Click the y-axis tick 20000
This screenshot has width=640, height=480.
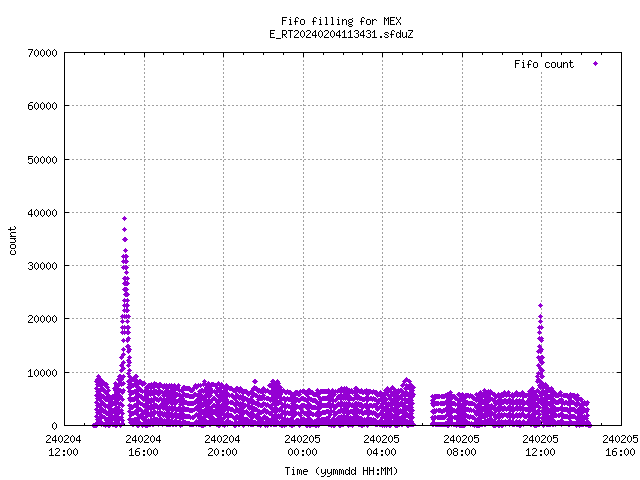coord(42,319)
